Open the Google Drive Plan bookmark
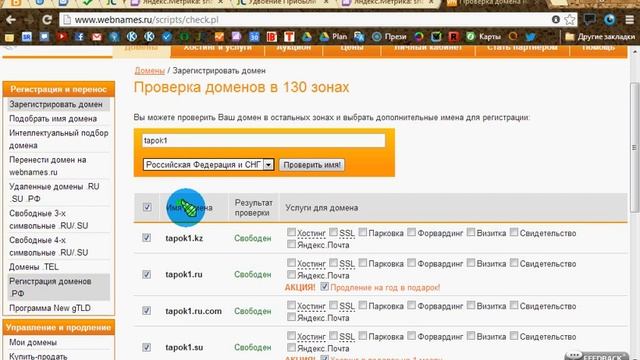Image resolution: width=640 pixels, height=360 pixels. point(333,37)
